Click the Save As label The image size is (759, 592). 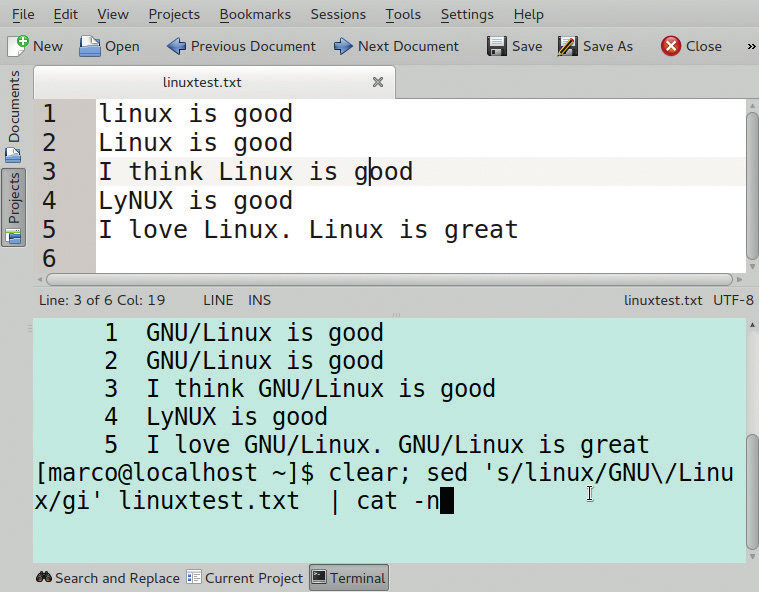pyautogui.click(x=608, y=46)
